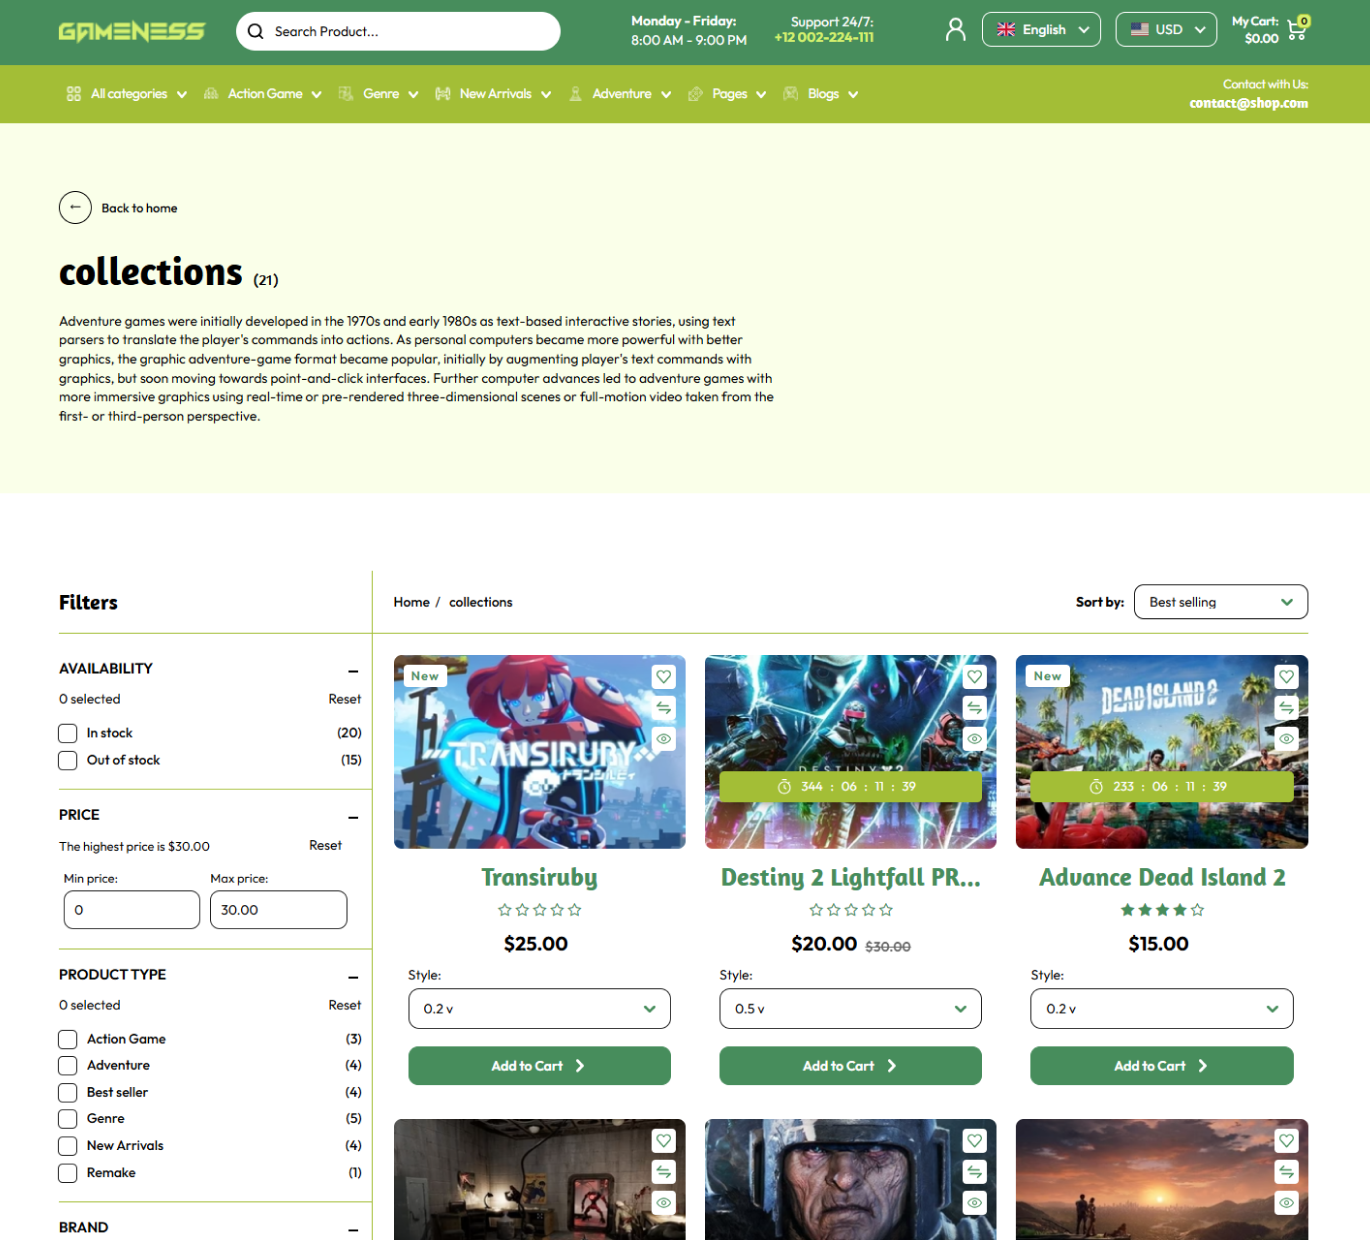Check the Out of stock filter
The image size is (1370, 1240).
68,760
